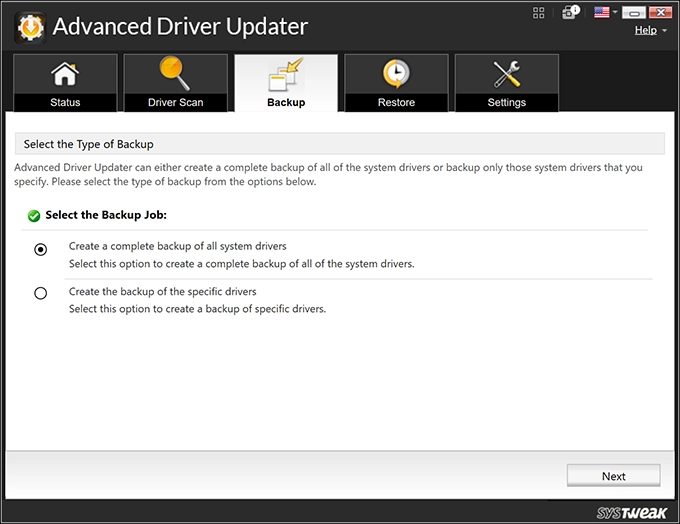Select the Backup tab label
Viewport: 680px width, 524px height.
[286, 102]
